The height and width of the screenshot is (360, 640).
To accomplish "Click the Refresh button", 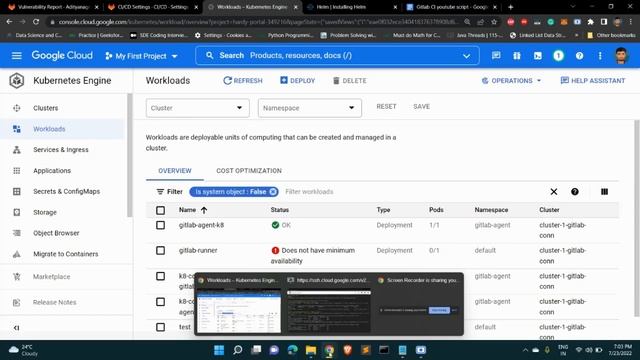I will [243, 81].
